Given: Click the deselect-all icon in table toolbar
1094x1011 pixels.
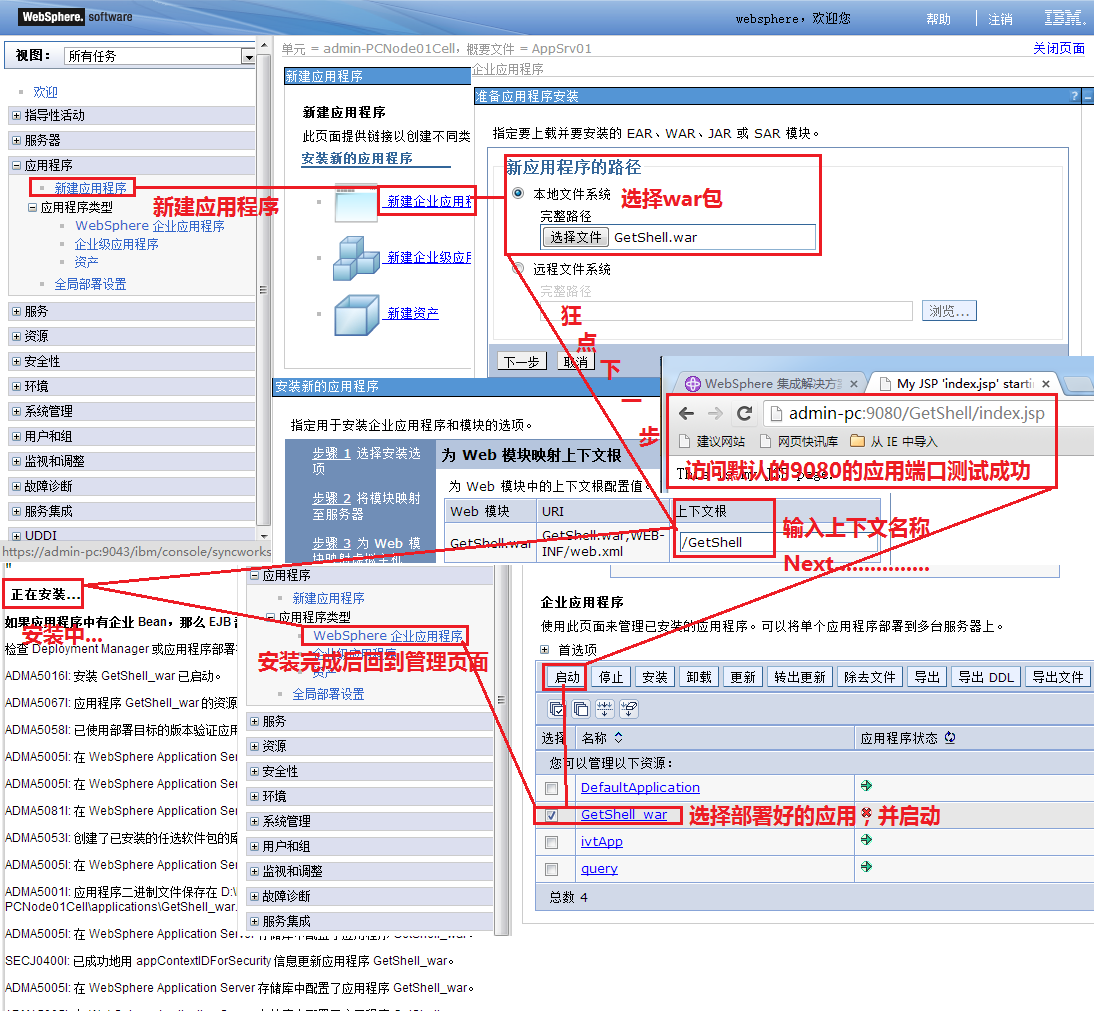Looking at the screenshot, I should pyautogui.click(x=580, y=710).
